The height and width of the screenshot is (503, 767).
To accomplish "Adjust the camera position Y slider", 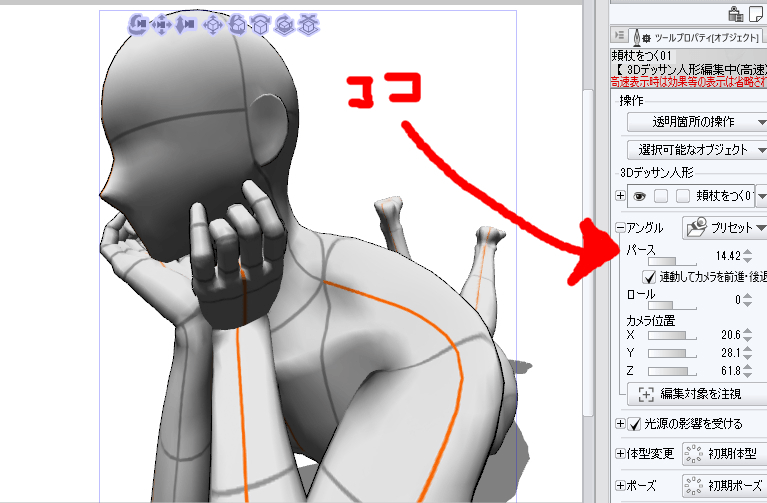I will [x=672, y=353].
